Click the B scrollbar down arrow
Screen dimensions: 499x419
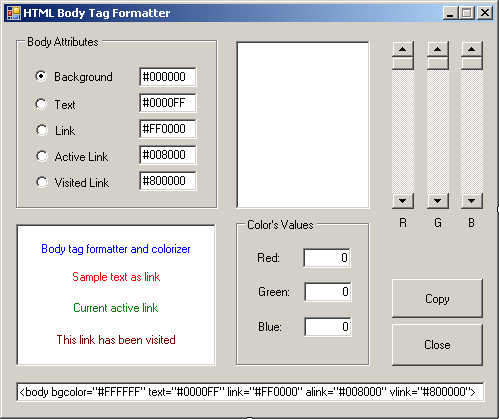(472, 201)
